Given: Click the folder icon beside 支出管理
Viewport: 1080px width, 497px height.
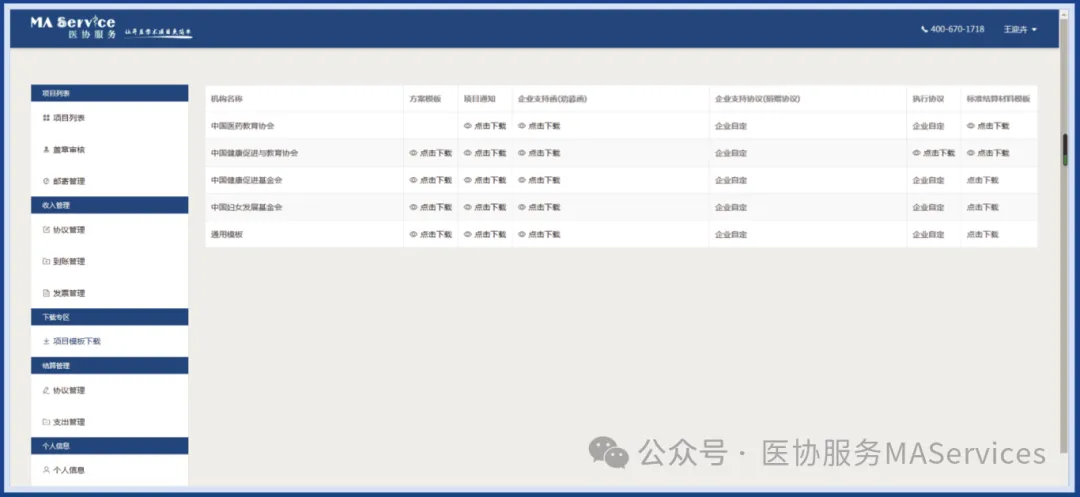Looking at the screenshot, I should coord(46,422).
